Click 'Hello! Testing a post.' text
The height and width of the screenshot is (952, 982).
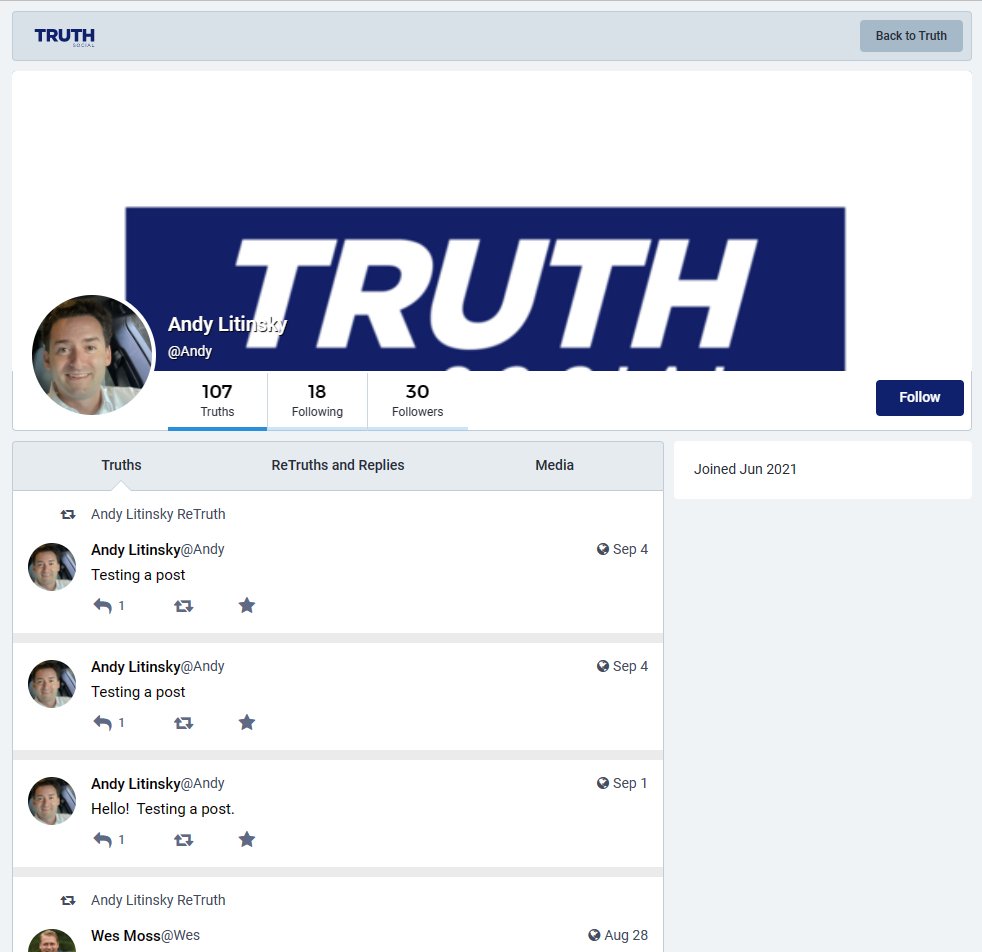(x=163, y=809)
